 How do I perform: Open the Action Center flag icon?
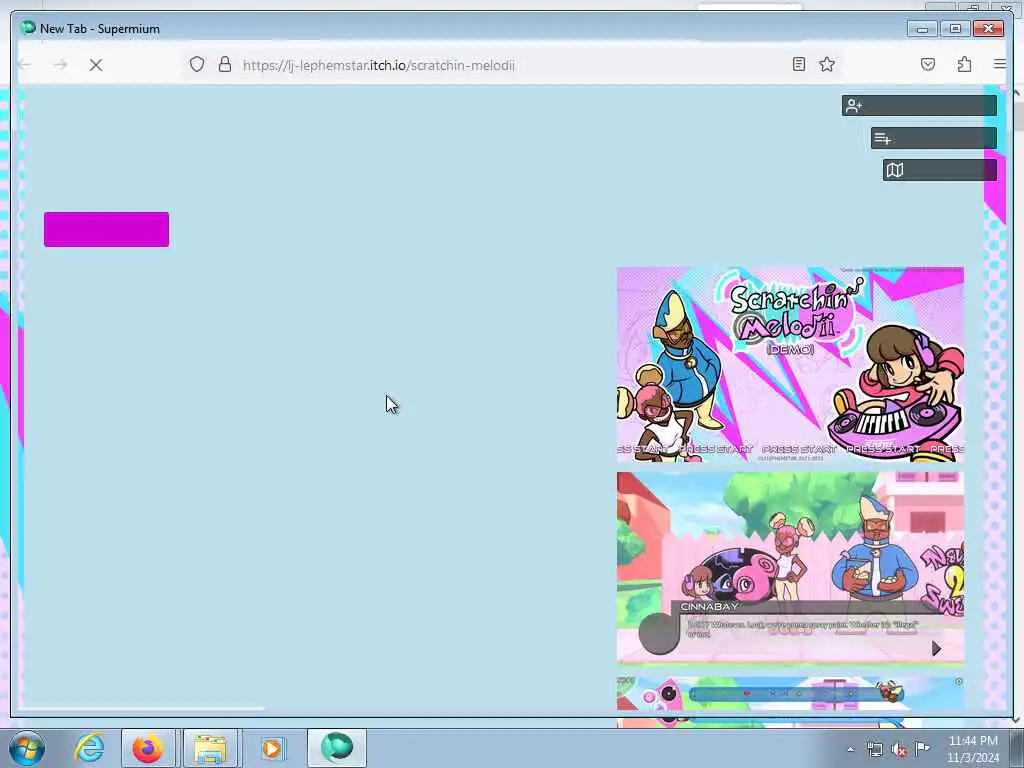coord(922,748)
